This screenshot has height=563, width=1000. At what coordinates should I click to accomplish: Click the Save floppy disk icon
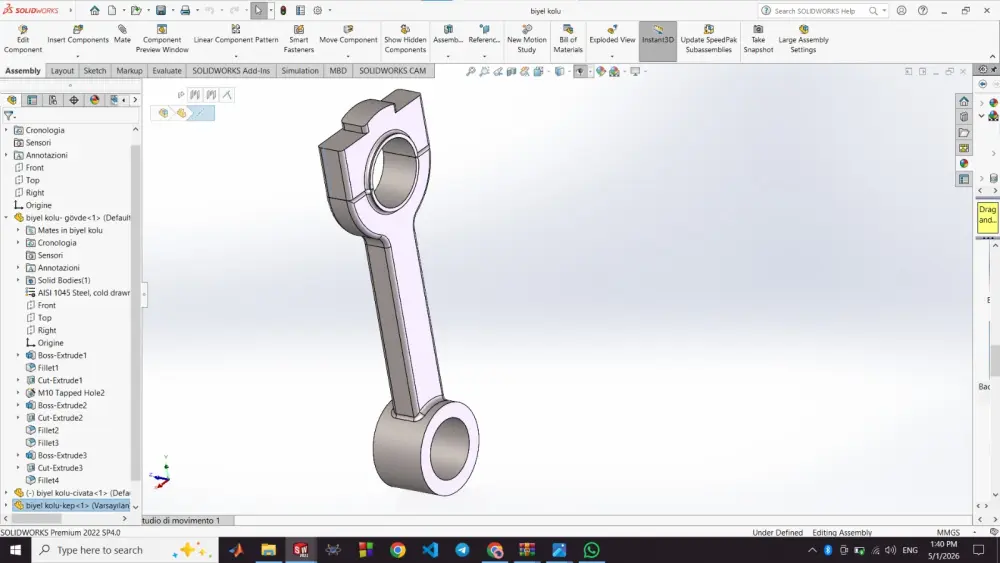pyautogui.click(x=161, y=10)
